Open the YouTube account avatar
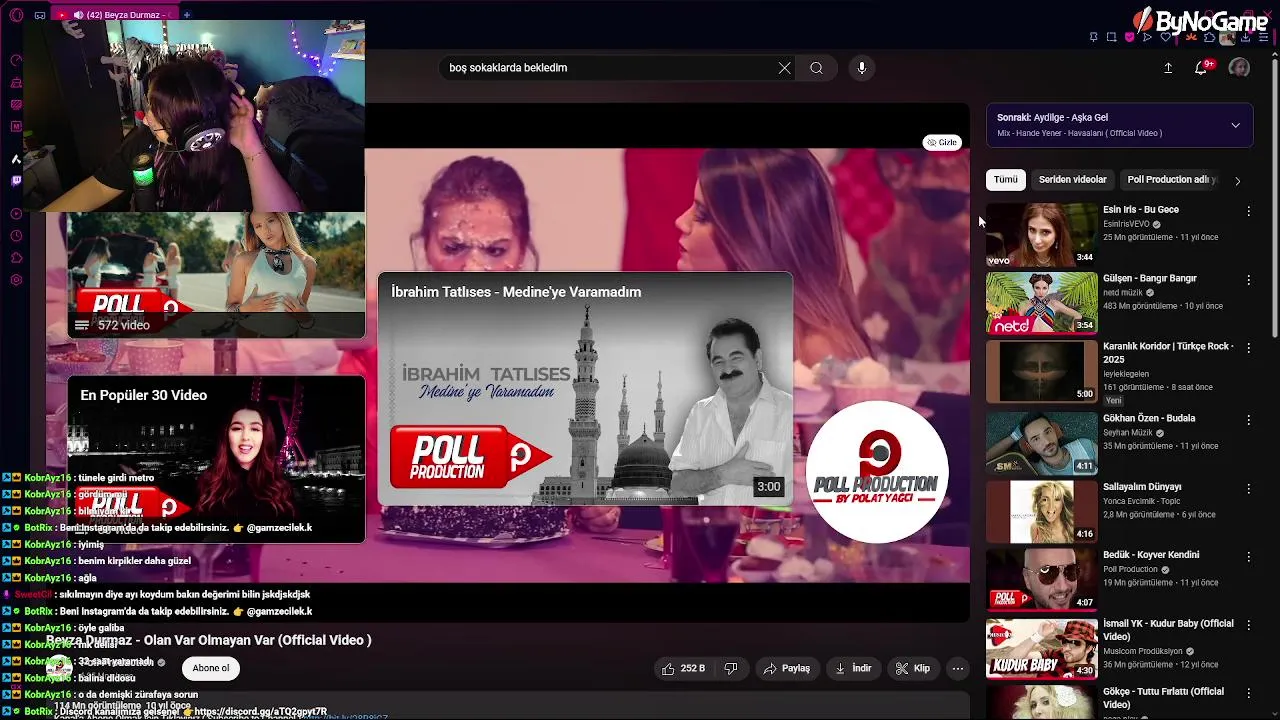 click(1239, 68)
